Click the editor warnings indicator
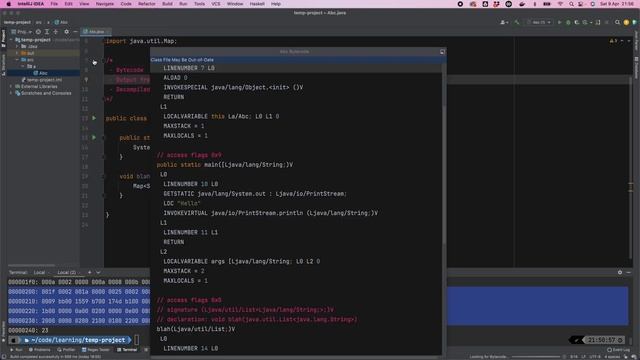 (x=613, y=41)
